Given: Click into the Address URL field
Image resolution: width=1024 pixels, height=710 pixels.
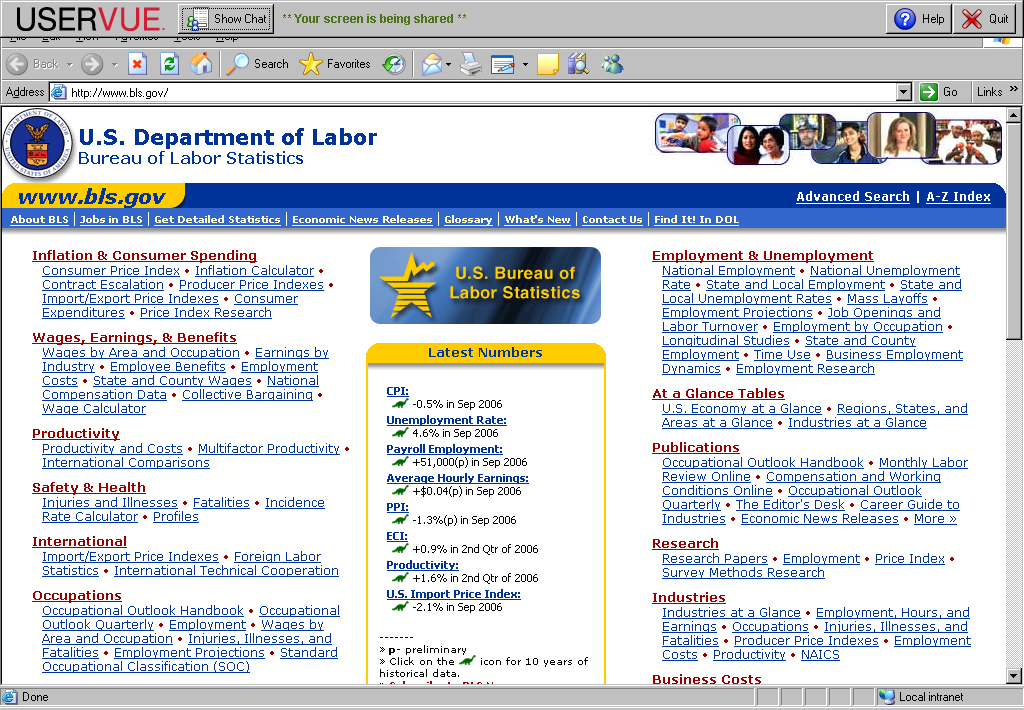Looking at the screenshot, I should tap(482, 92).
